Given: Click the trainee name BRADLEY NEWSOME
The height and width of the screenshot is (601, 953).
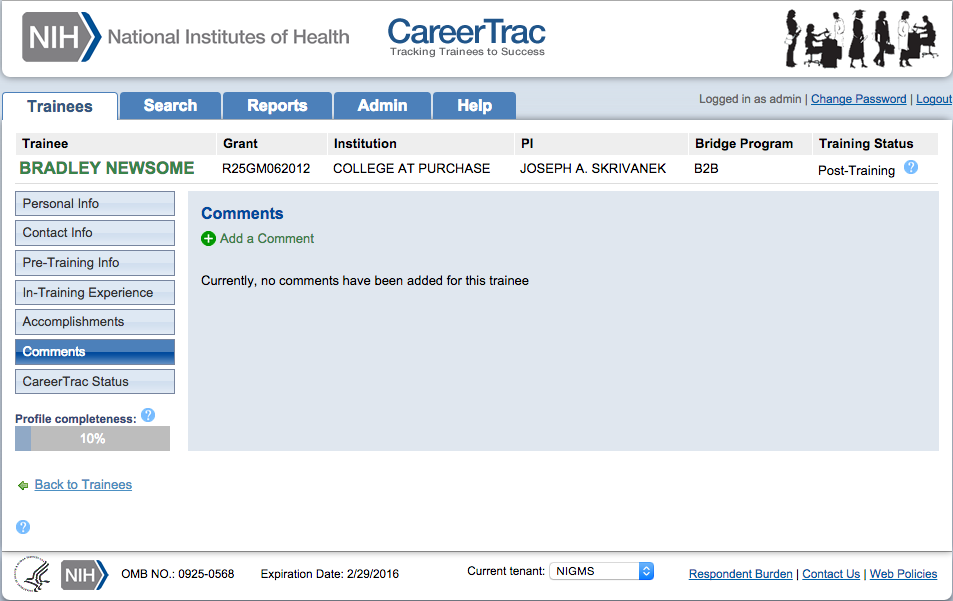Looking at the screenshot, I should tap(107, 168).
